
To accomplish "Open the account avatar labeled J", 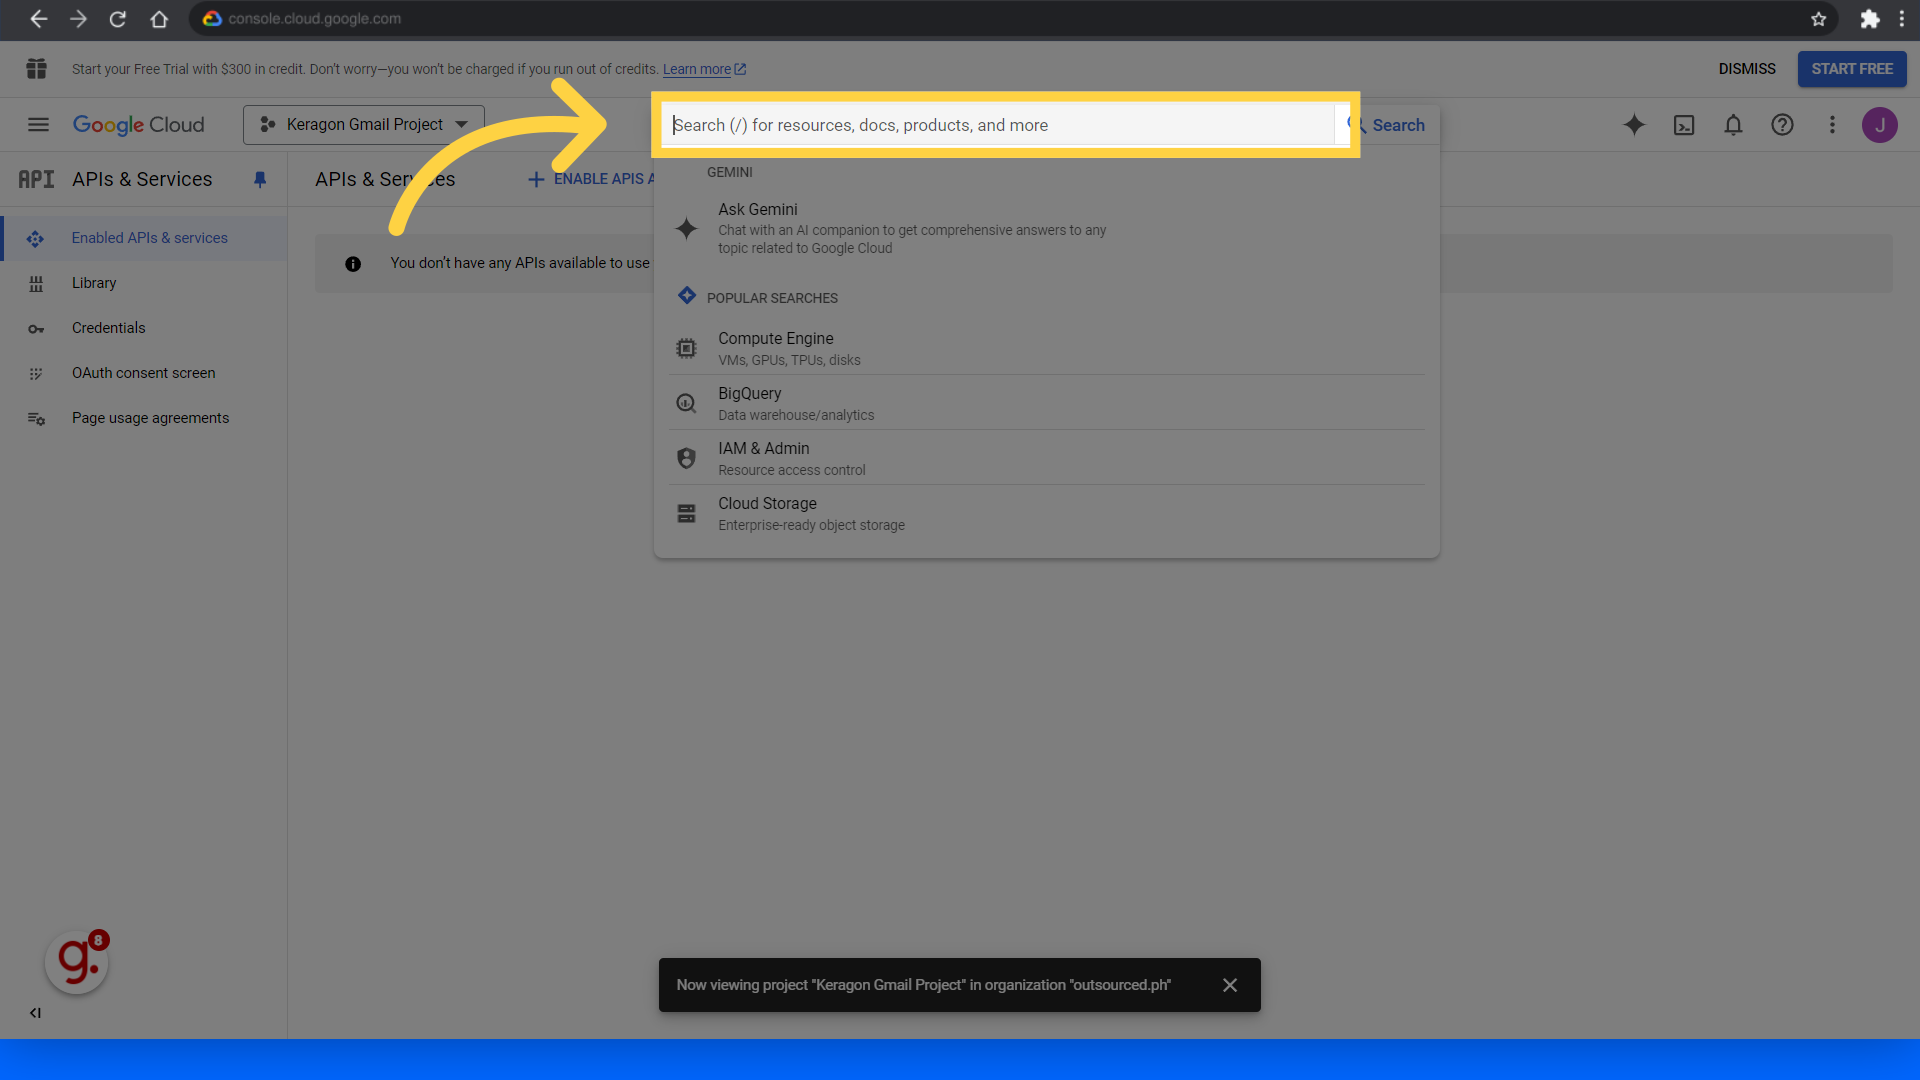I will point(1880,125).
